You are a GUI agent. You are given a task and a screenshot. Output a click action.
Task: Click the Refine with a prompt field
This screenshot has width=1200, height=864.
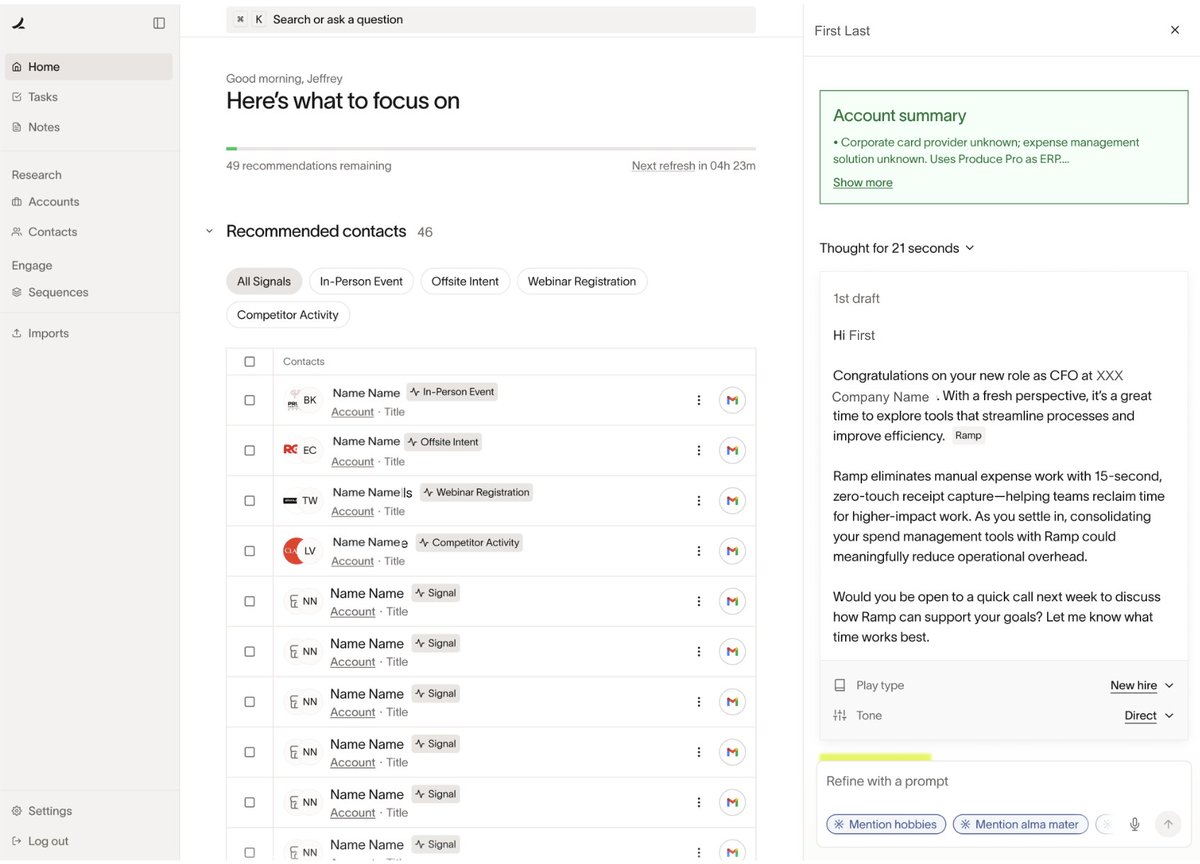(x=1003, y=781)
